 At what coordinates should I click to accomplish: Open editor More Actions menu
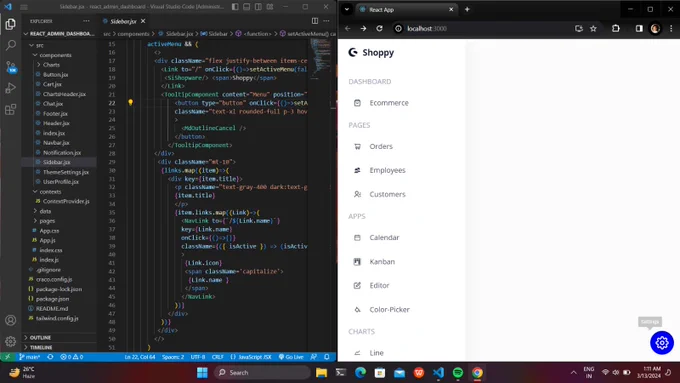tap(326, 21)
